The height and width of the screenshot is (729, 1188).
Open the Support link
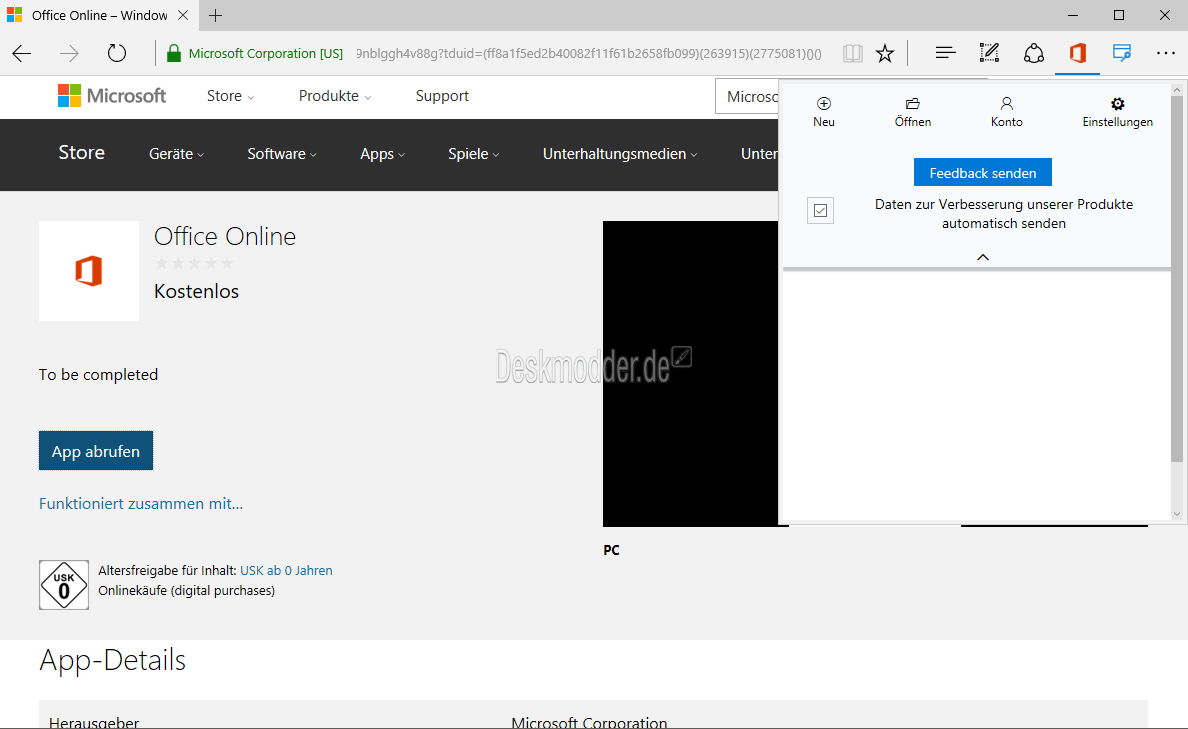click(442, 96)
